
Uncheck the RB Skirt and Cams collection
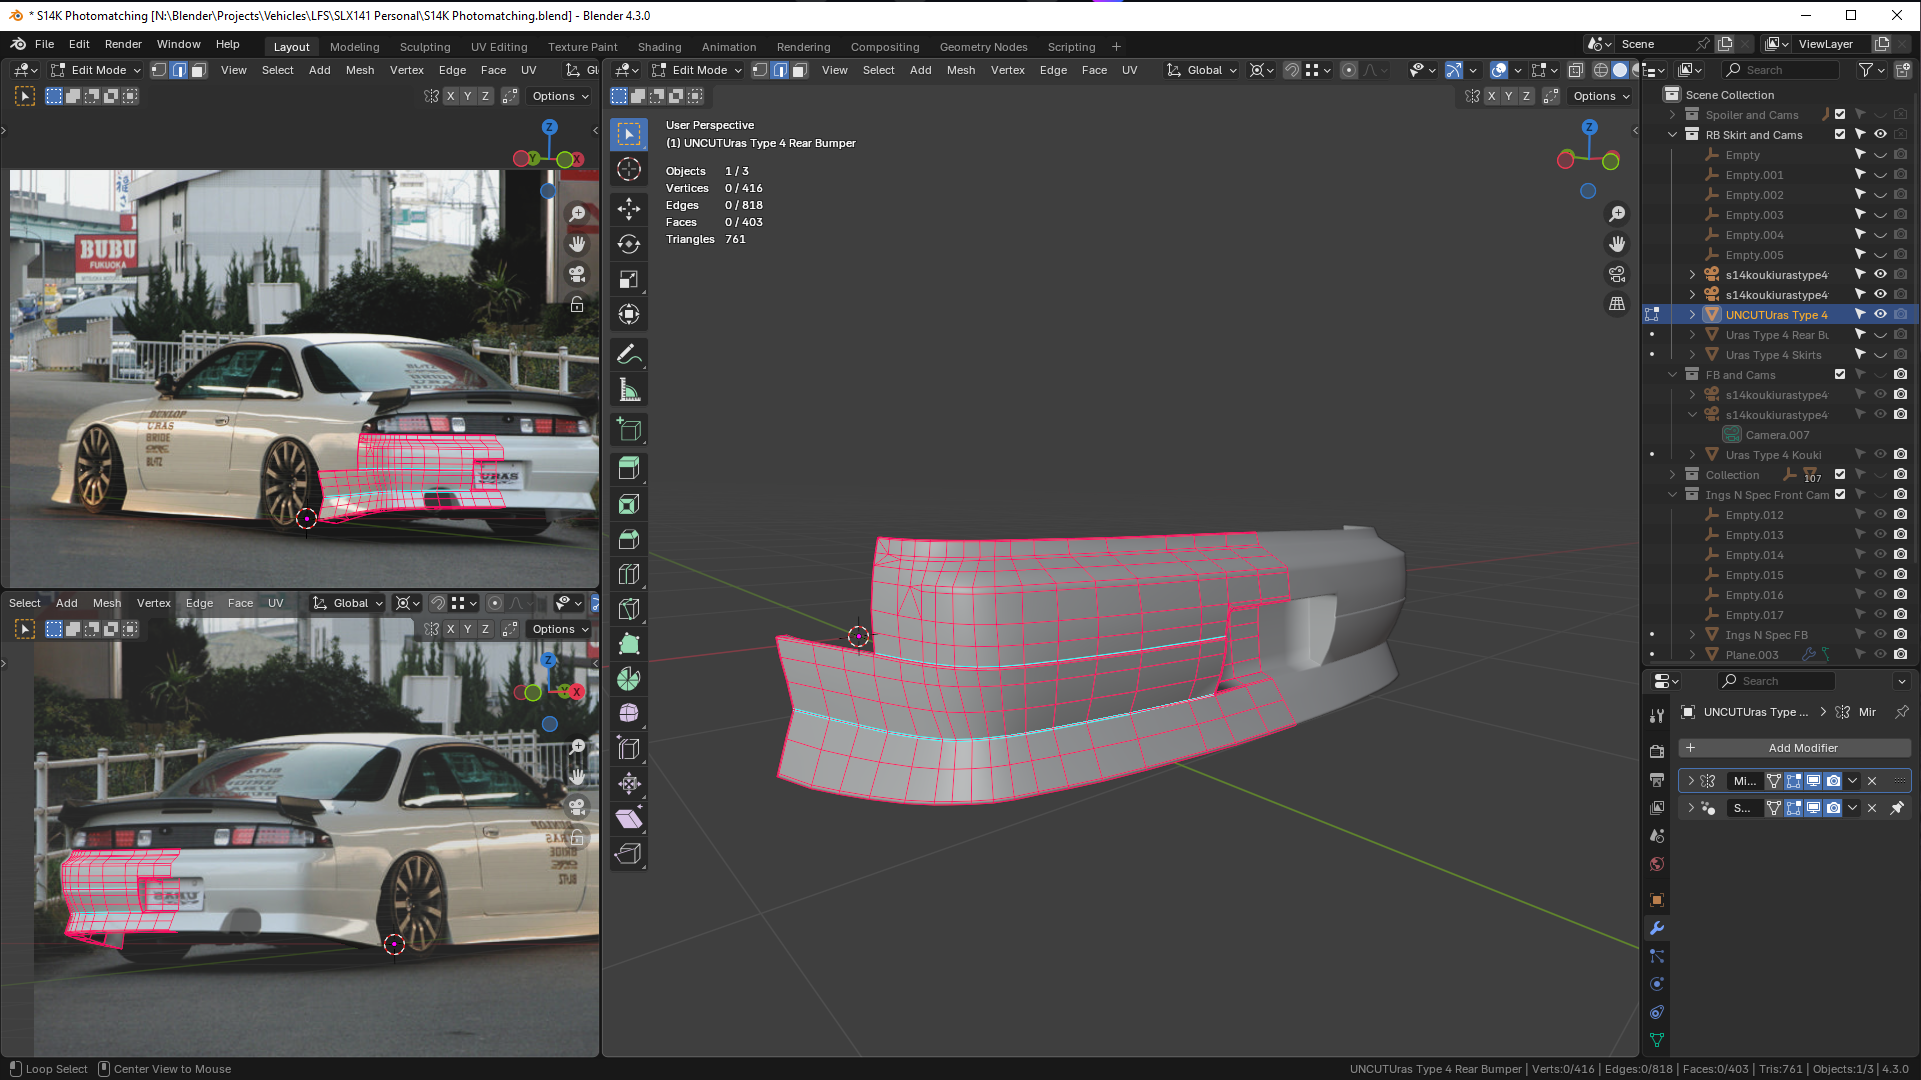pyautogui.click(x=1840, y=134)
